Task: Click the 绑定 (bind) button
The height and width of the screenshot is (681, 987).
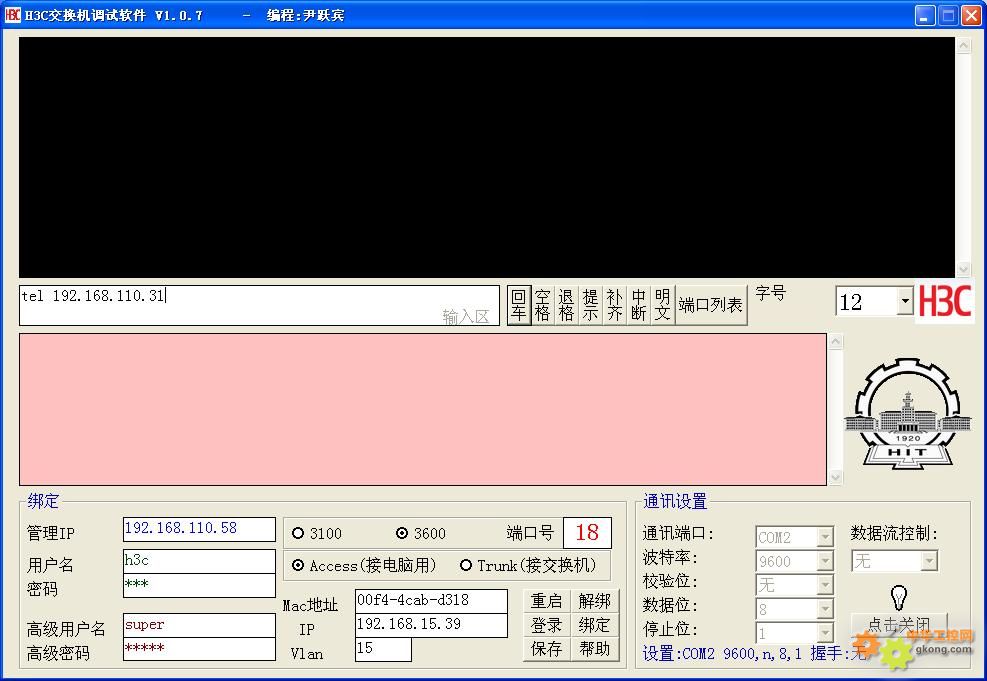Action: click(x=594, y=625)
